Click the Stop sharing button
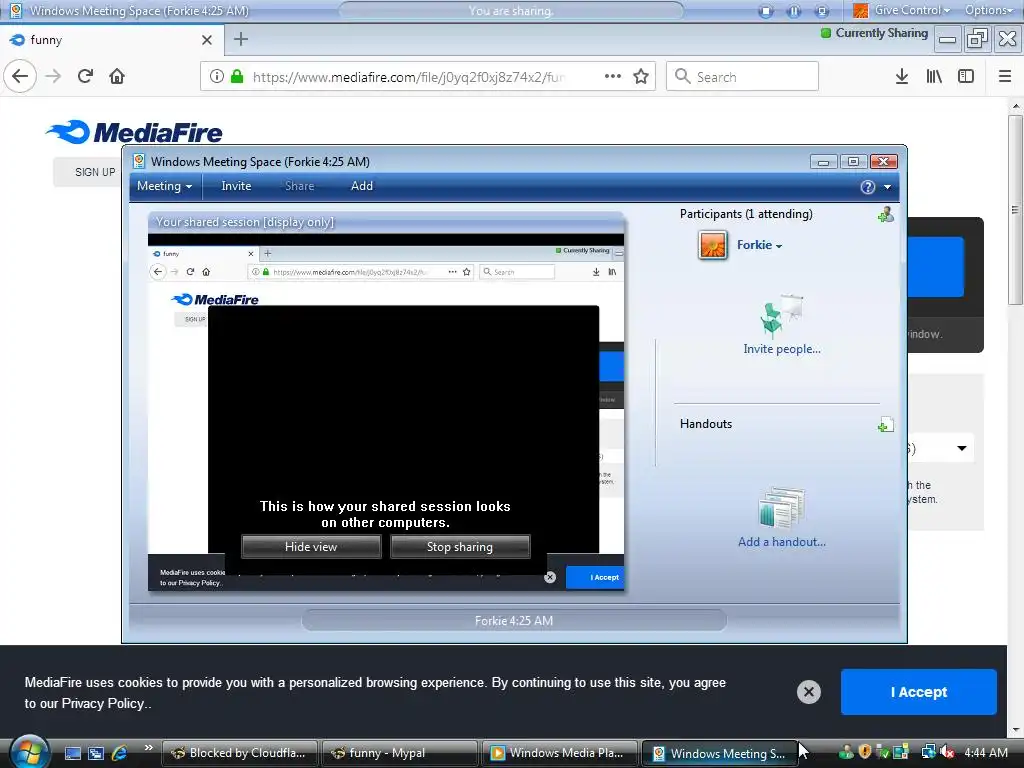Image resolution: width=1024 pixels, height=768 pixels. (x=460, y=547)
